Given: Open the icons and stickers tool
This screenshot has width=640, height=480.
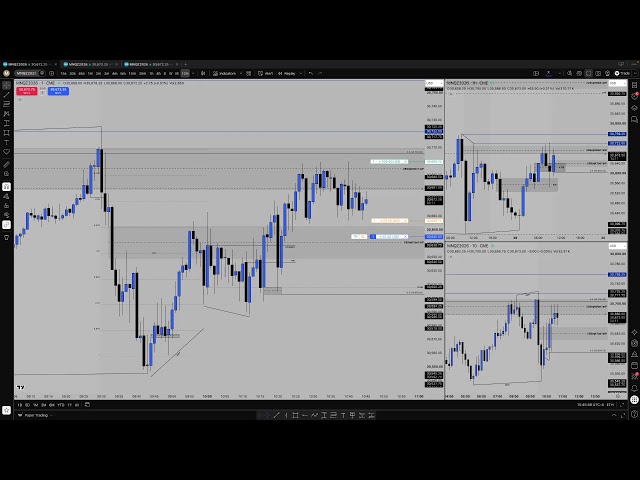Looking at the screenshot, I should tap(6, 152).
